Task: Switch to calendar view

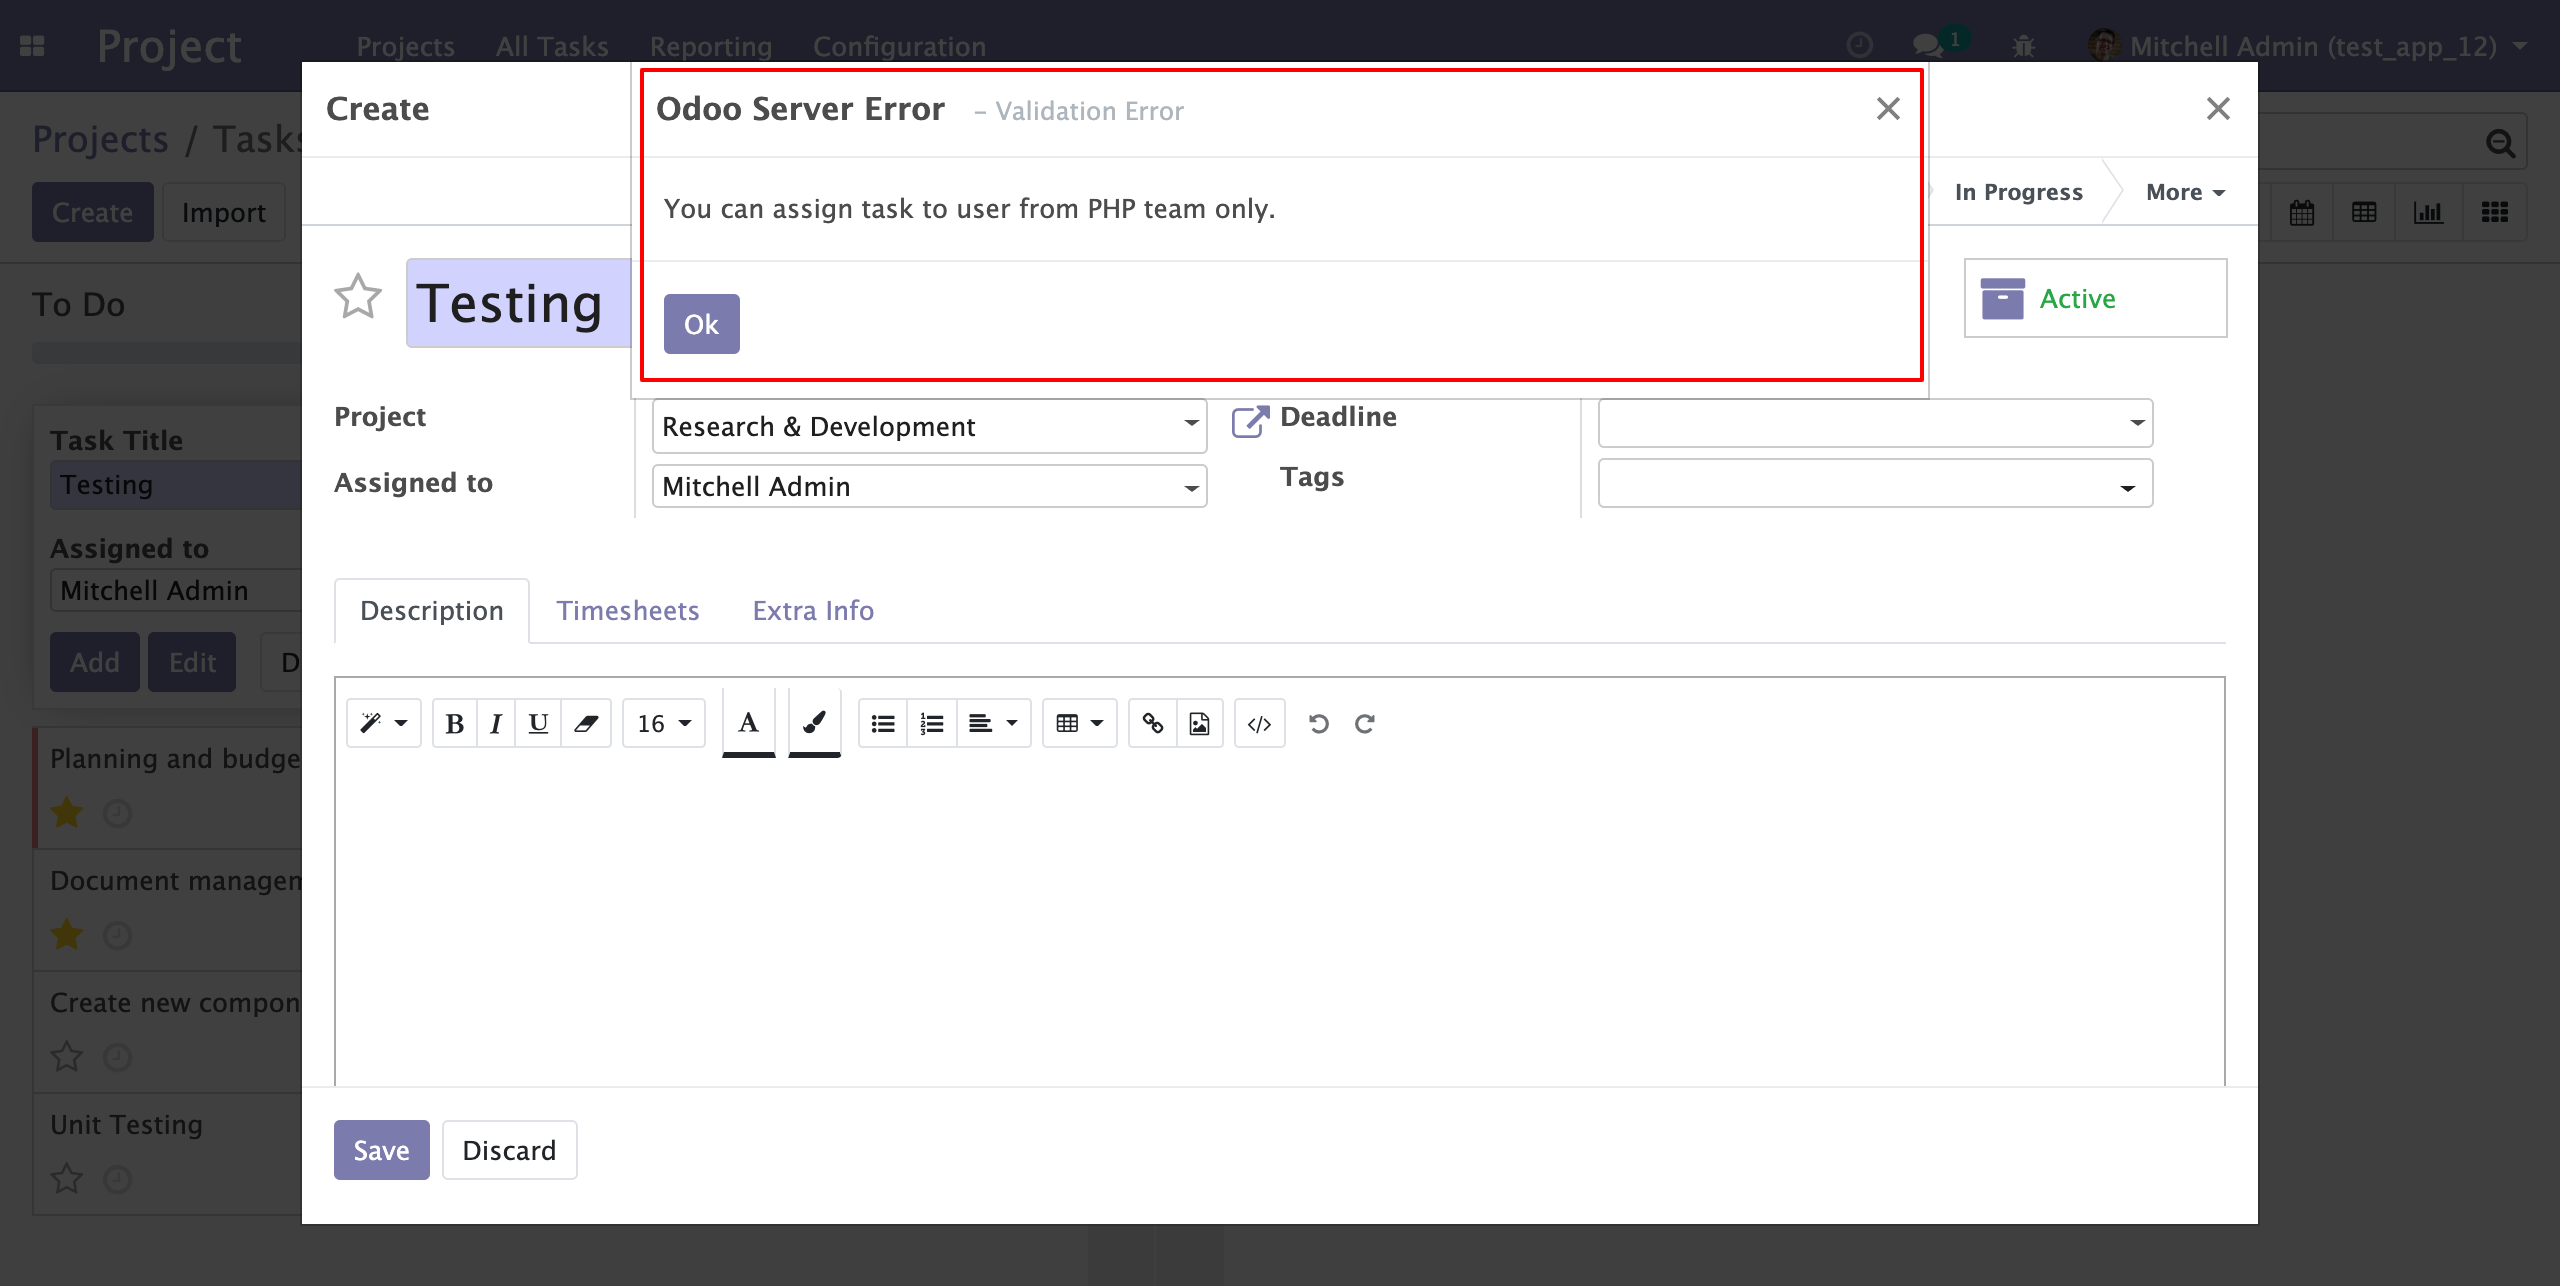Action: click(x=2302, y=212)
